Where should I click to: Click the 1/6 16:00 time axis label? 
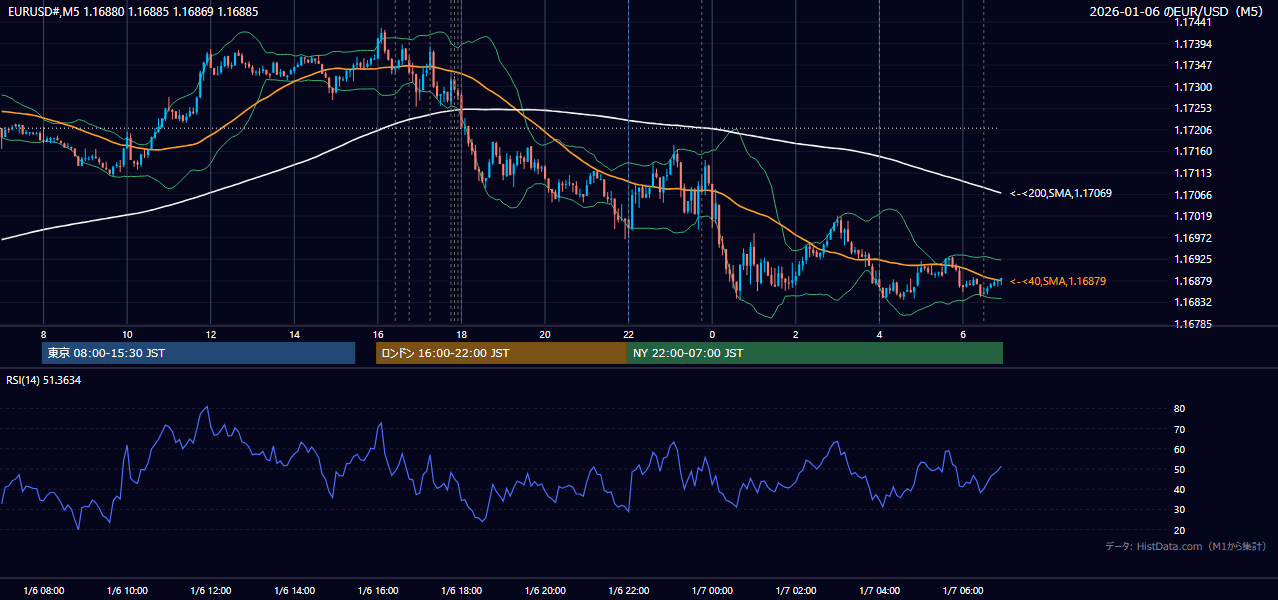tap(378, 591)
